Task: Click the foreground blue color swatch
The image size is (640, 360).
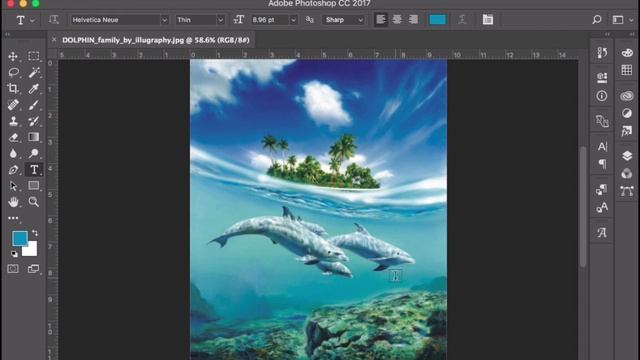Action: 19,238
